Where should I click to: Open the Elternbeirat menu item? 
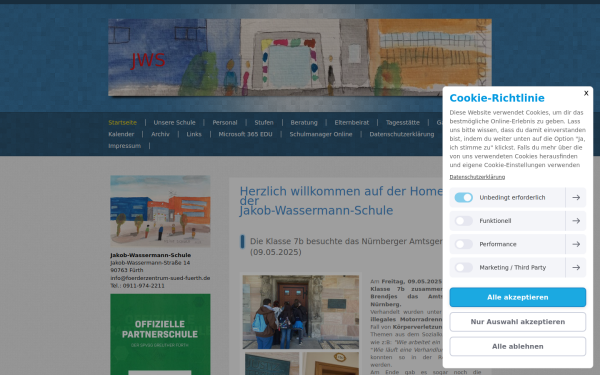coord(352,122)
